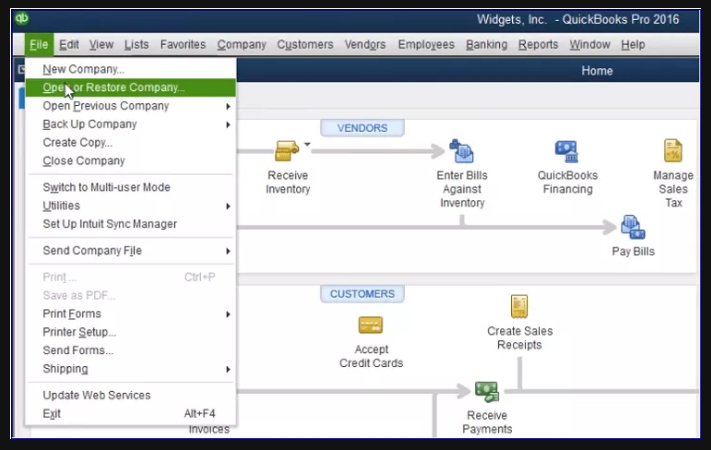Open the View menu
The width and height of the screenshot is (711, 450).
(101, 44)
